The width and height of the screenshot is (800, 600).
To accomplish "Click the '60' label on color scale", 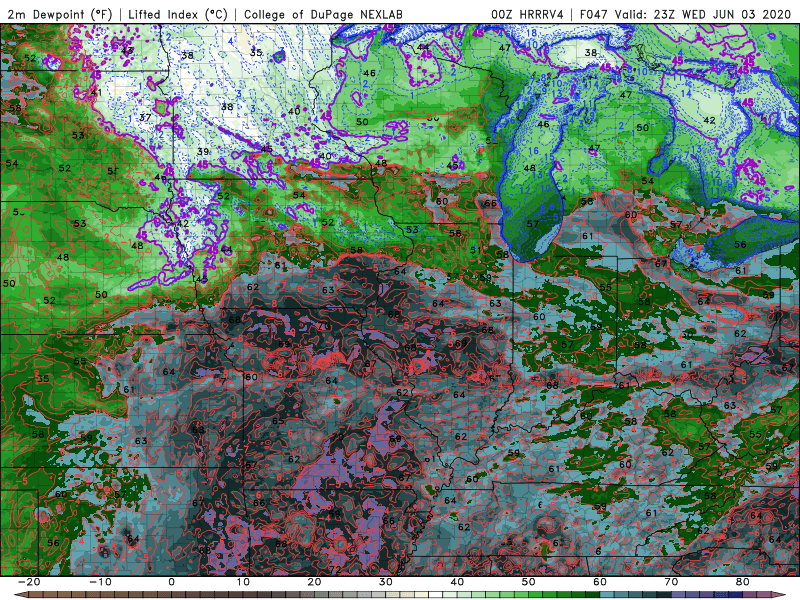I will [600, 582].
